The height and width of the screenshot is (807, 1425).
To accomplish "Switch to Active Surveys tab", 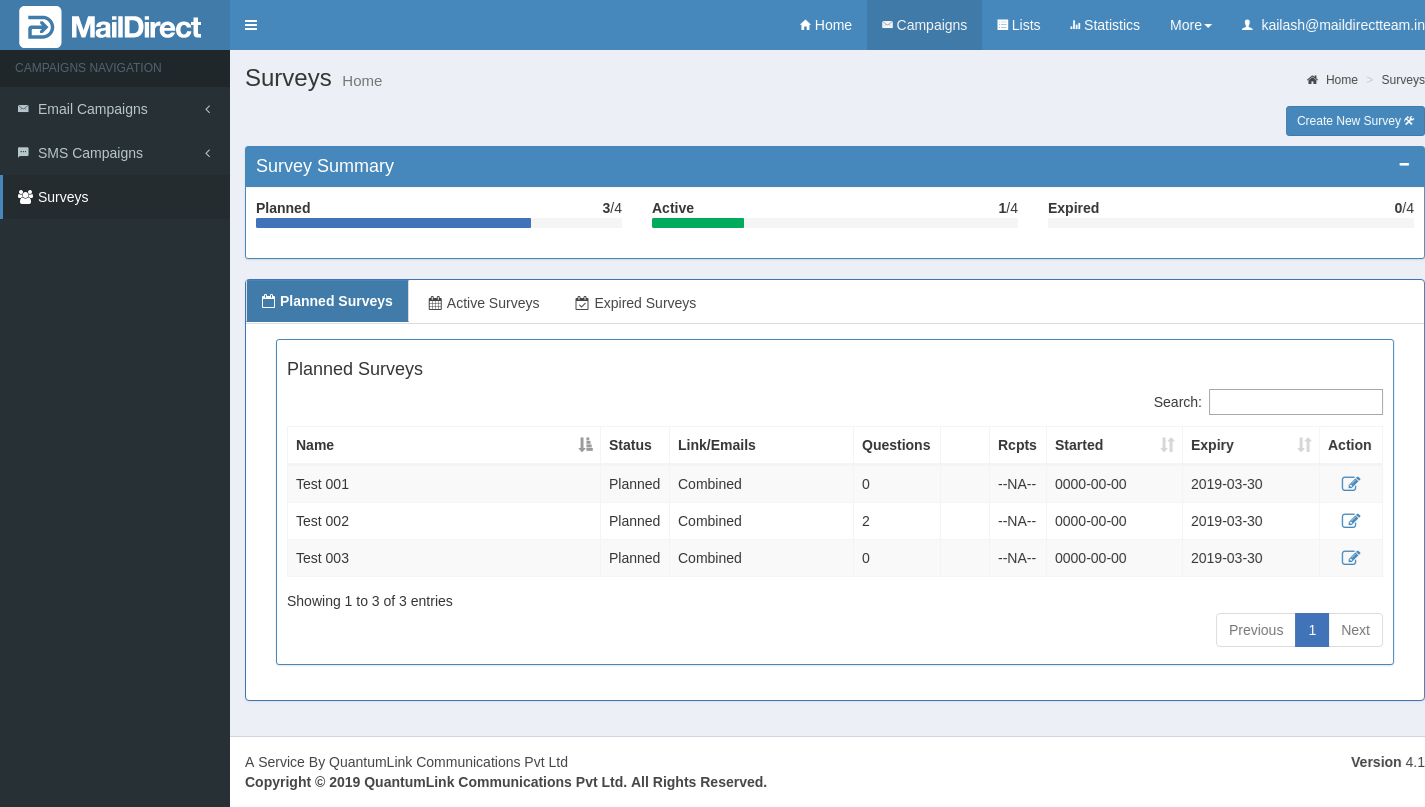I will (x=484, y=303).
